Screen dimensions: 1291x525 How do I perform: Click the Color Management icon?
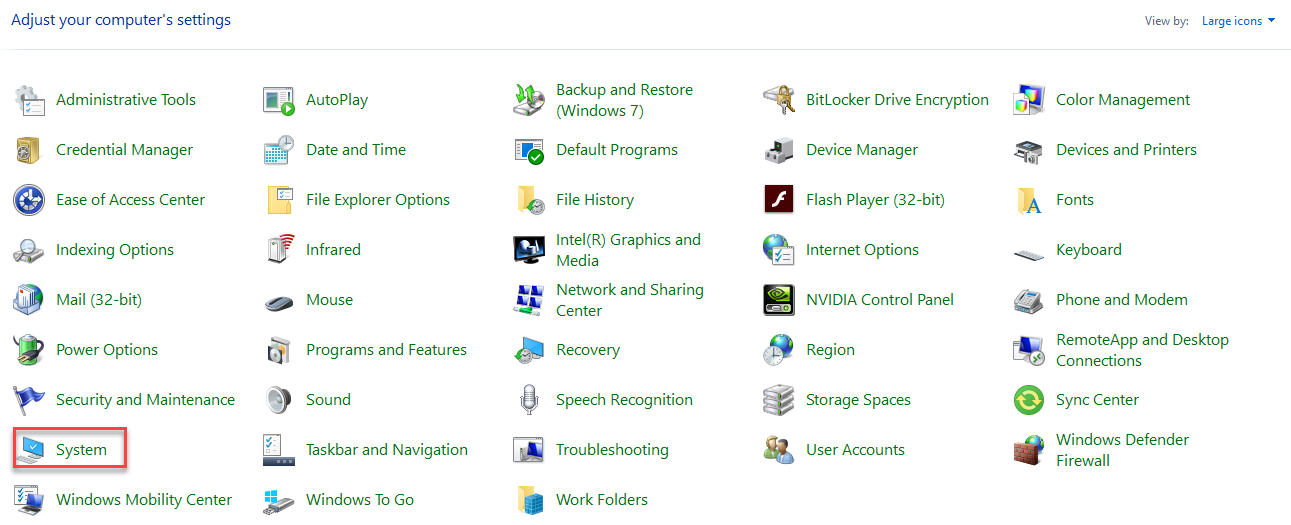tap(1028, 100)
